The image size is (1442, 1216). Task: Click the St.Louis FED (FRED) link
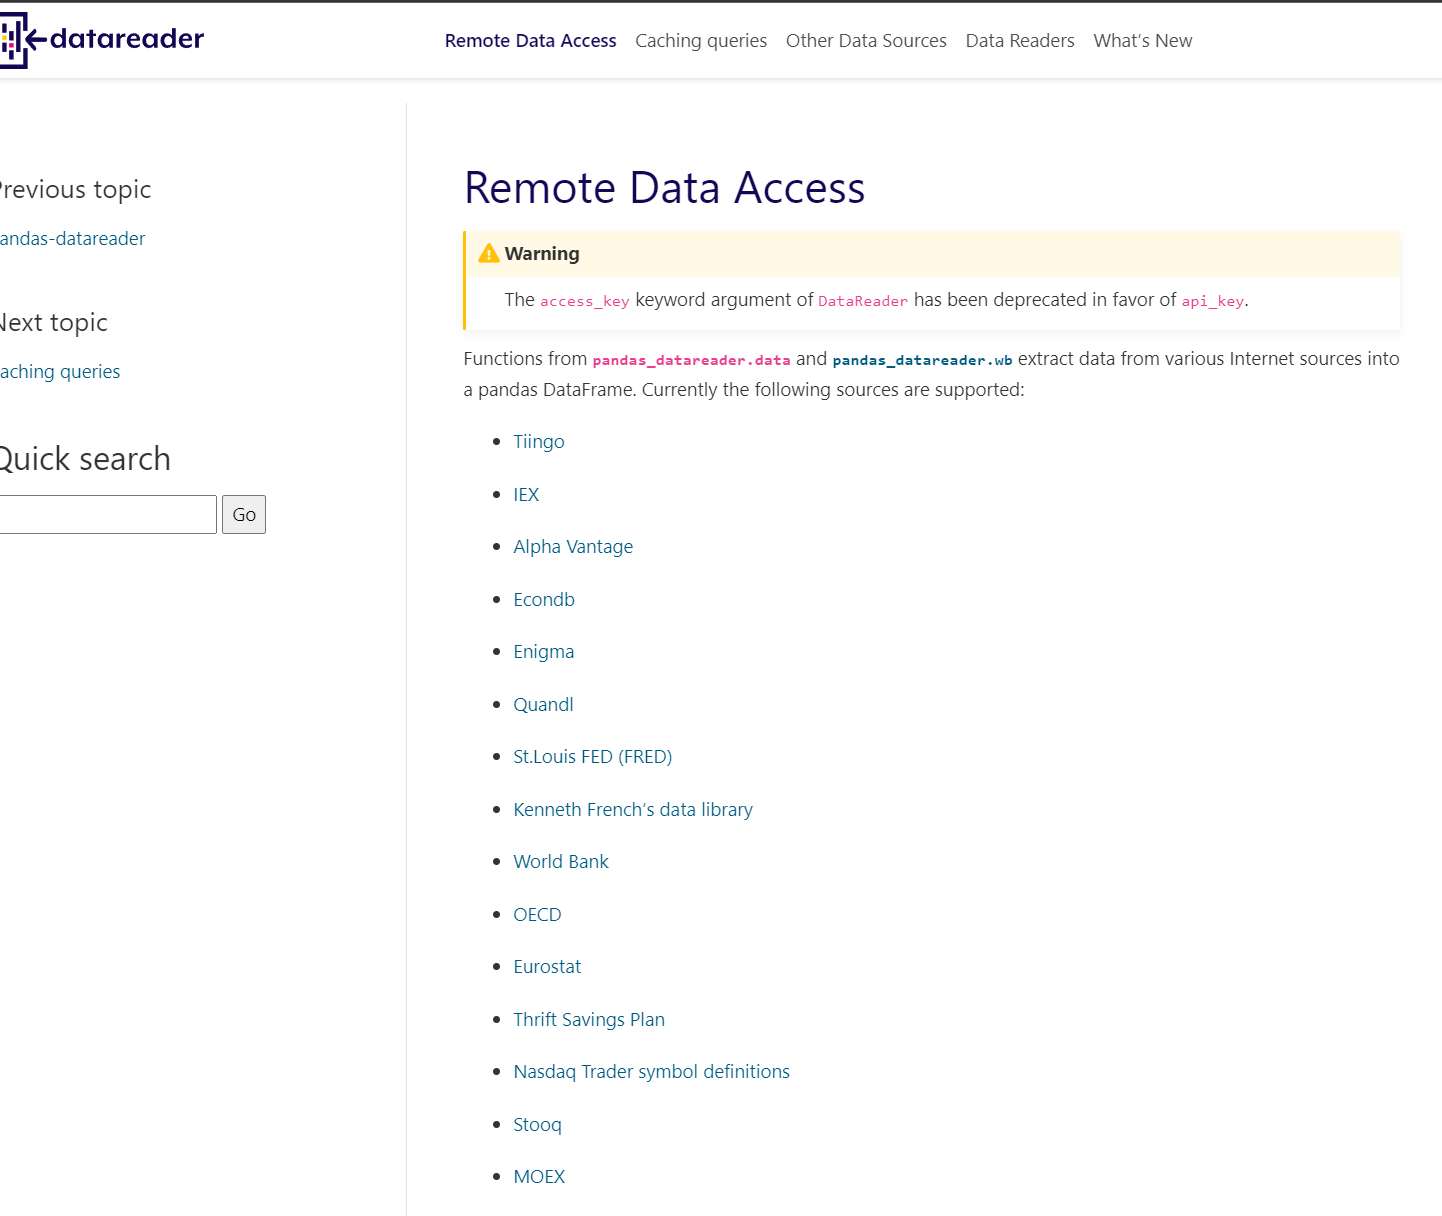tap(592, 757)
